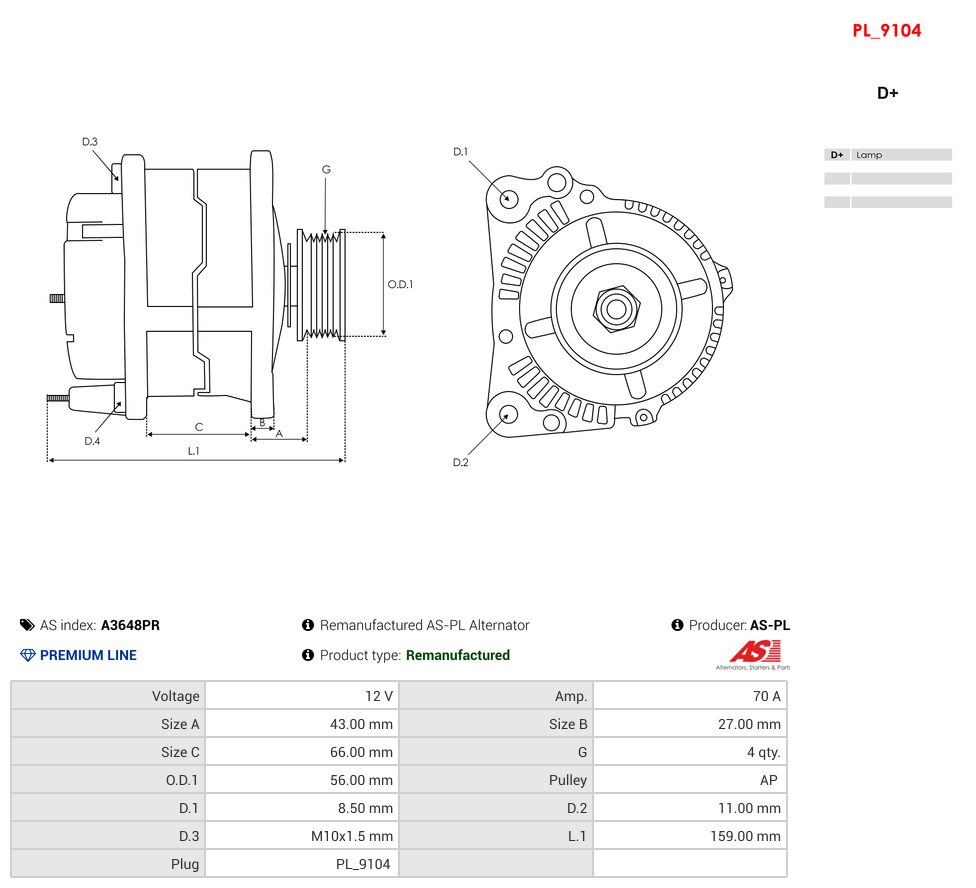
Task: Click the info icon before Remanufactured AS-PL Alternator
Action: tap(307, 625)
